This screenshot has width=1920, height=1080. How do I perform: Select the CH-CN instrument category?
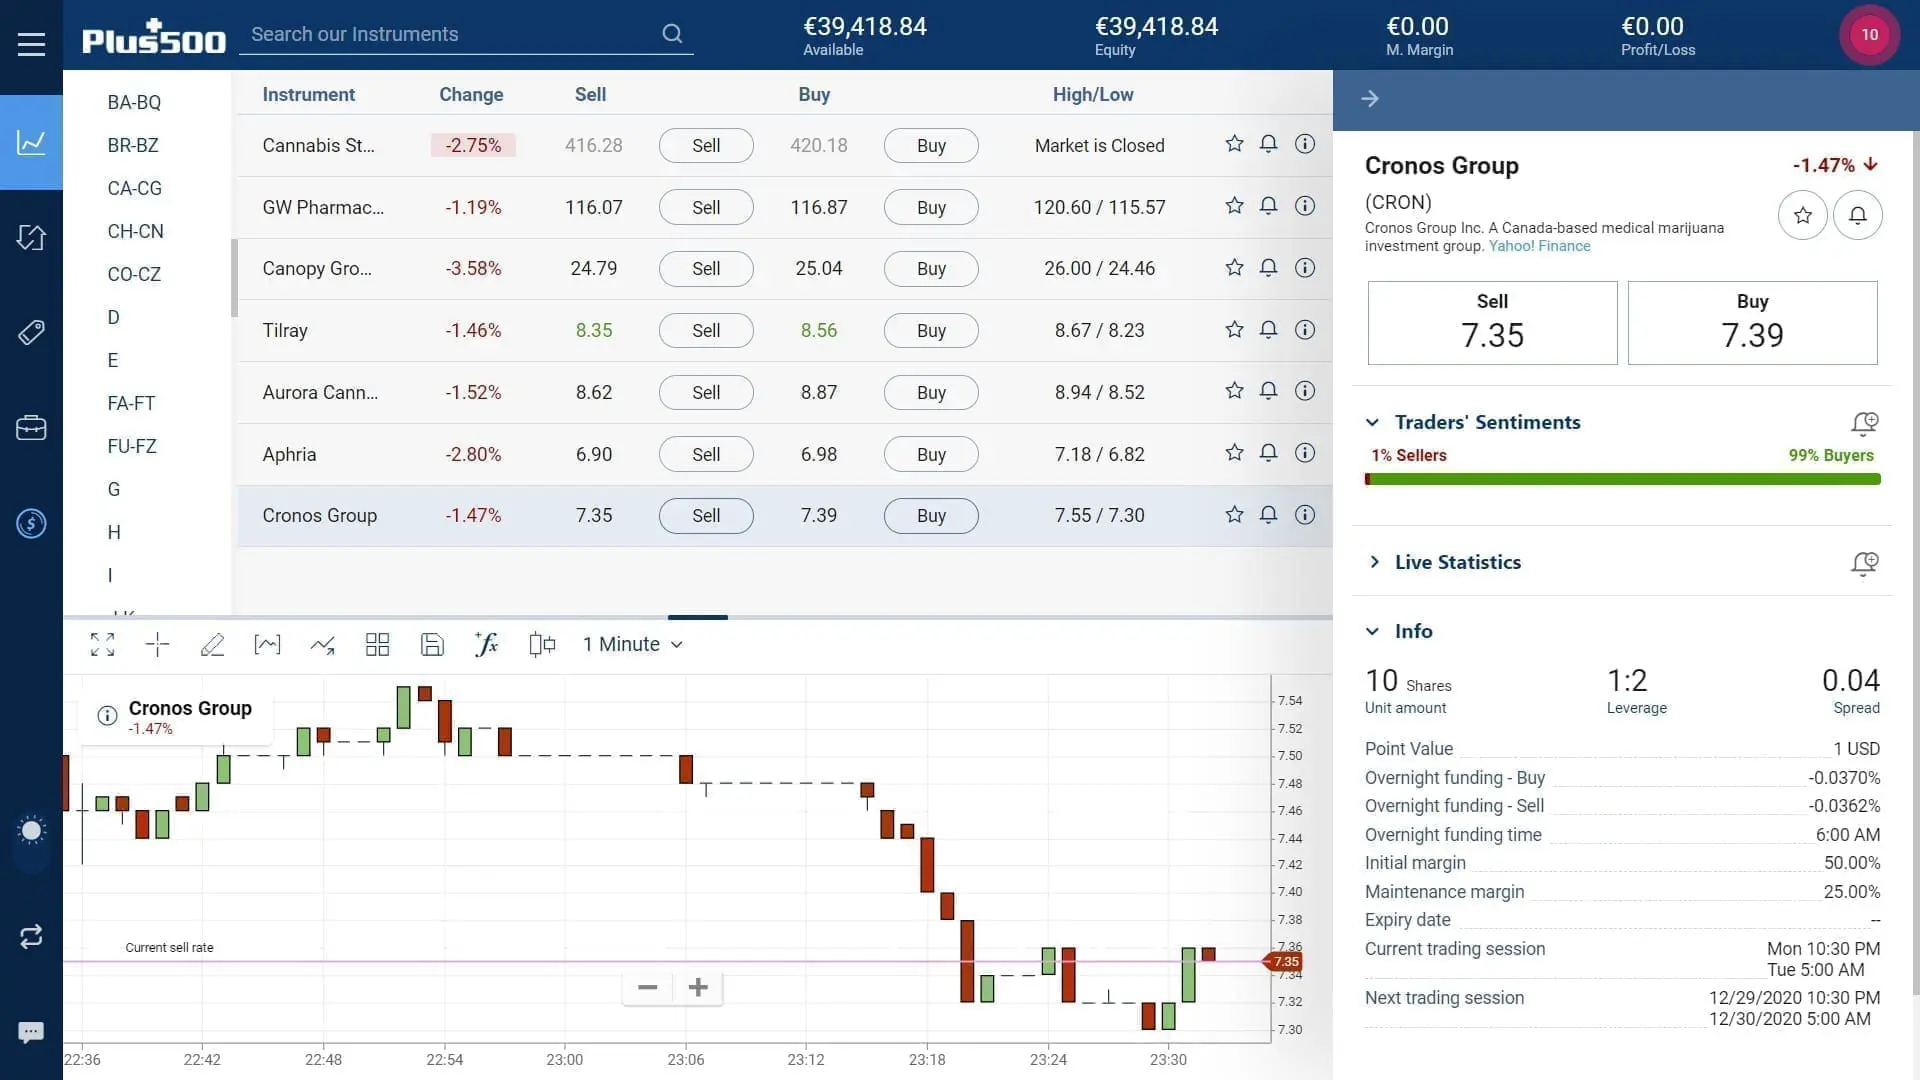point(135,231)
